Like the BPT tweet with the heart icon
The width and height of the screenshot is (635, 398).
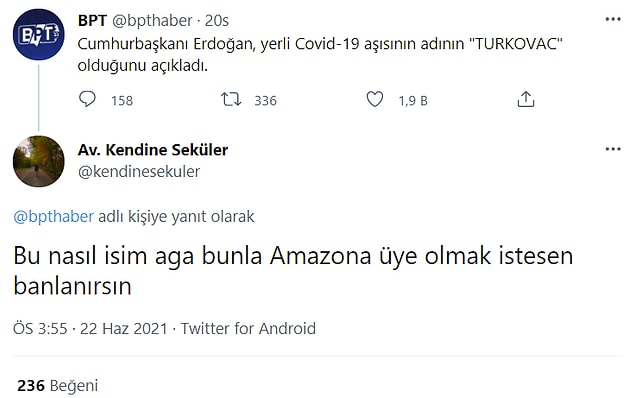pyautogui.click(x=375, y=99)
